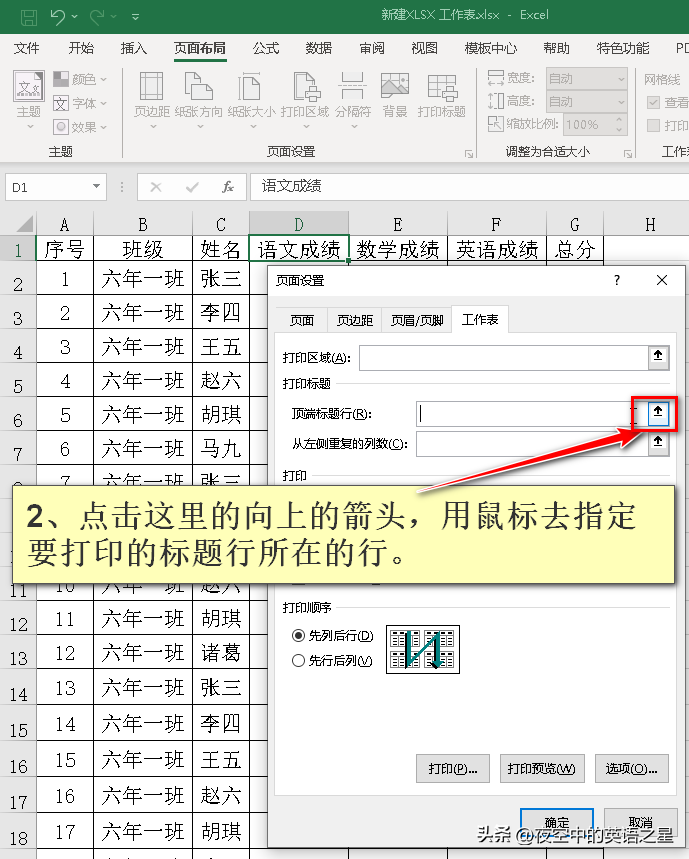Switch to the 模板中心 ribbon tab

491,48
